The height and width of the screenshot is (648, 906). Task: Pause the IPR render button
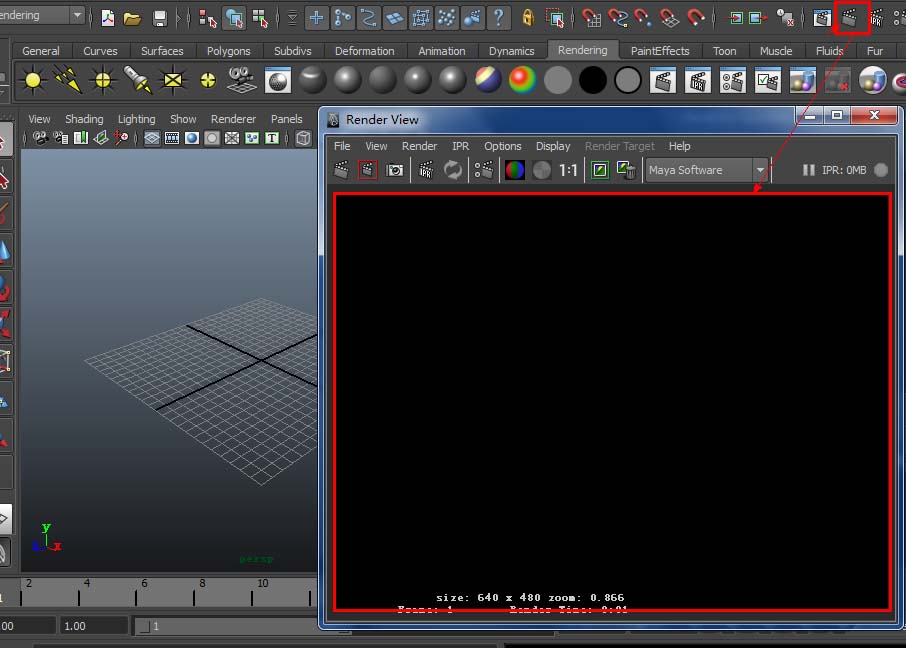[808, 170]
